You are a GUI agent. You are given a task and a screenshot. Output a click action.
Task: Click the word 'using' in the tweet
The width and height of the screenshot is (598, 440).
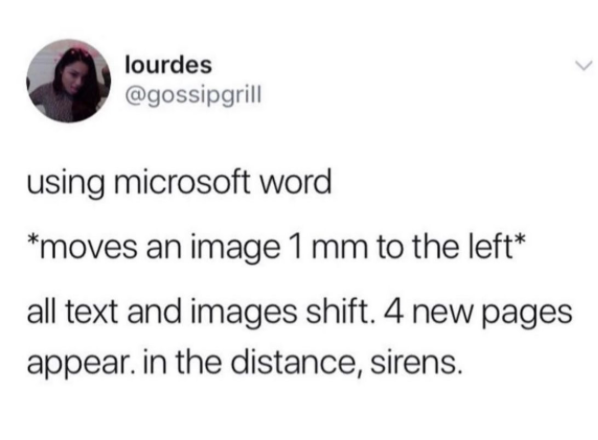point(65,184)
